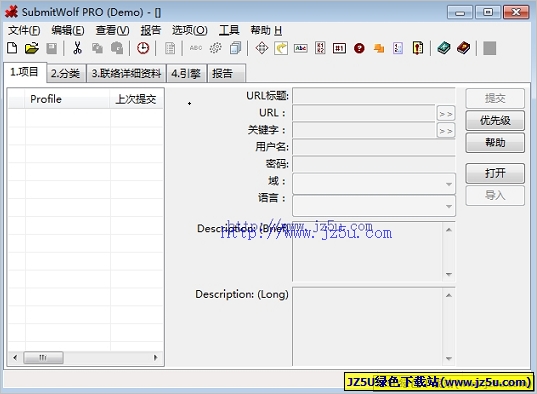Click Long description scrollbar up arrow
Image resolution: width=537 pixels, height=394 pixels.
(x=449, y=295)
